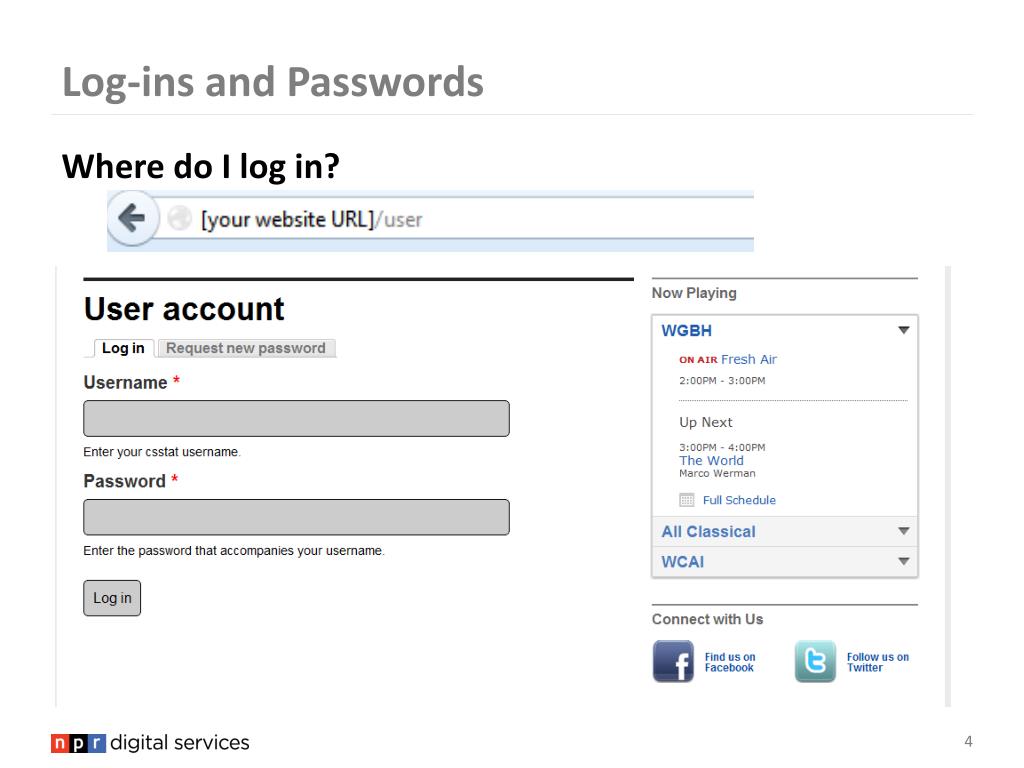Switch to Request new password tab
The width and height of the screenshot is (1024, 768).
coord(246,348)
